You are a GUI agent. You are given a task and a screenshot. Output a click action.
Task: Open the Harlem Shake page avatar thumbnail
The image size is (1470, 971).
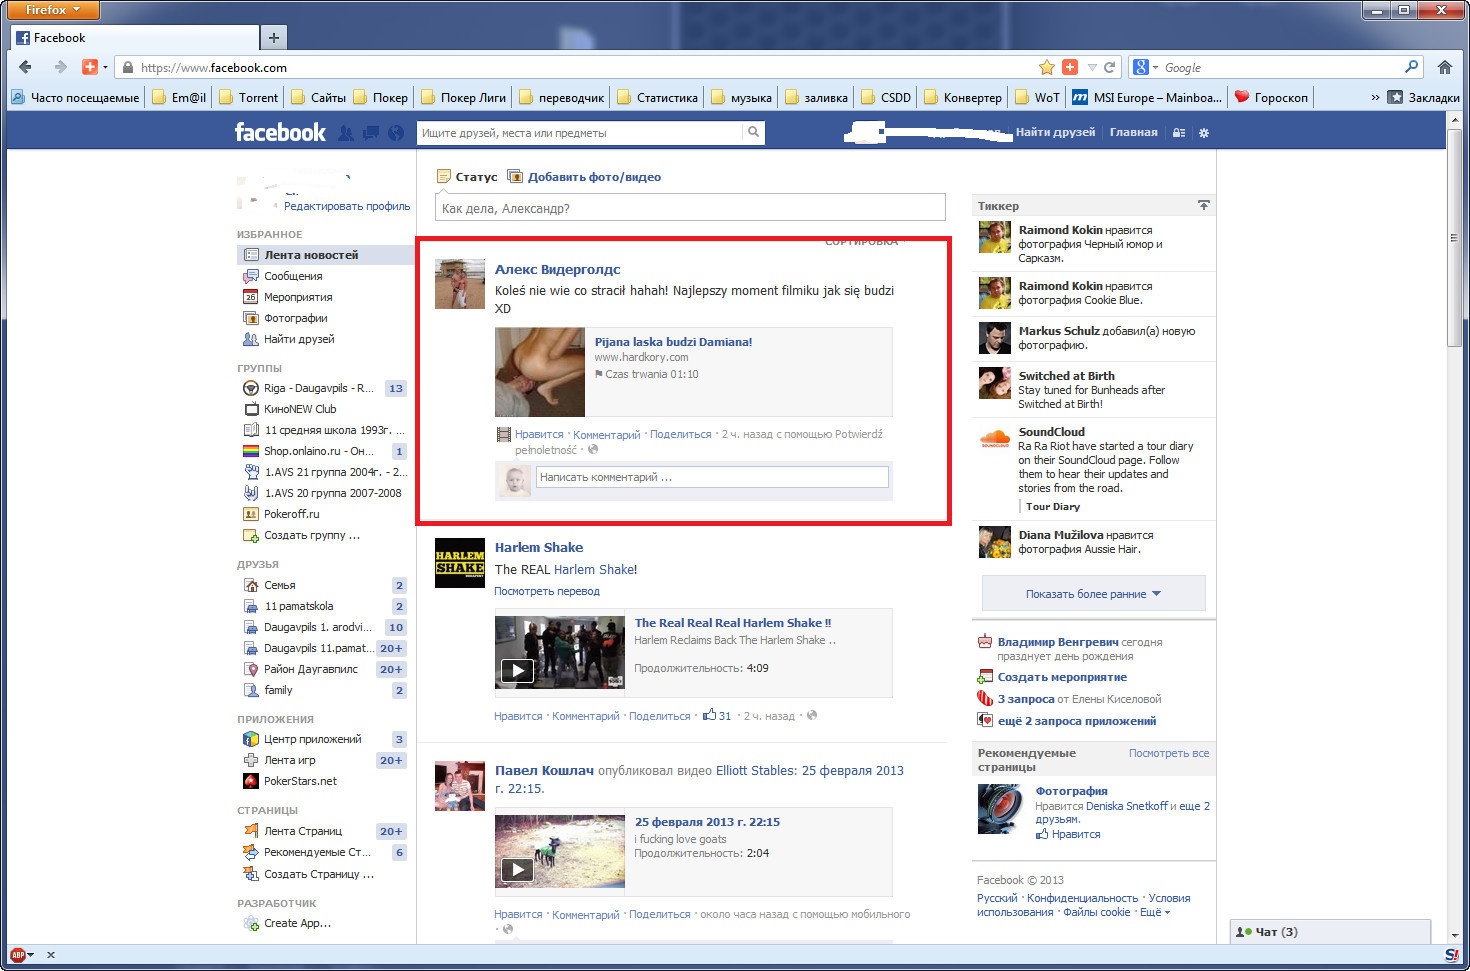pos(460,563)
